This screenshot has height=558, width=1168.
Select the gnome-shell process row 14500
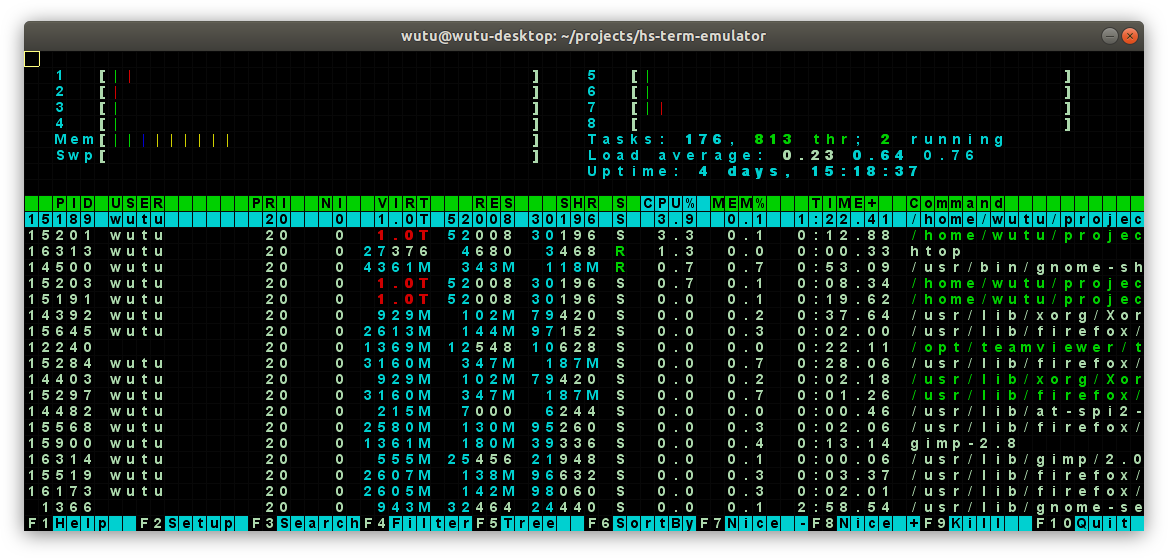pos(585,267)
